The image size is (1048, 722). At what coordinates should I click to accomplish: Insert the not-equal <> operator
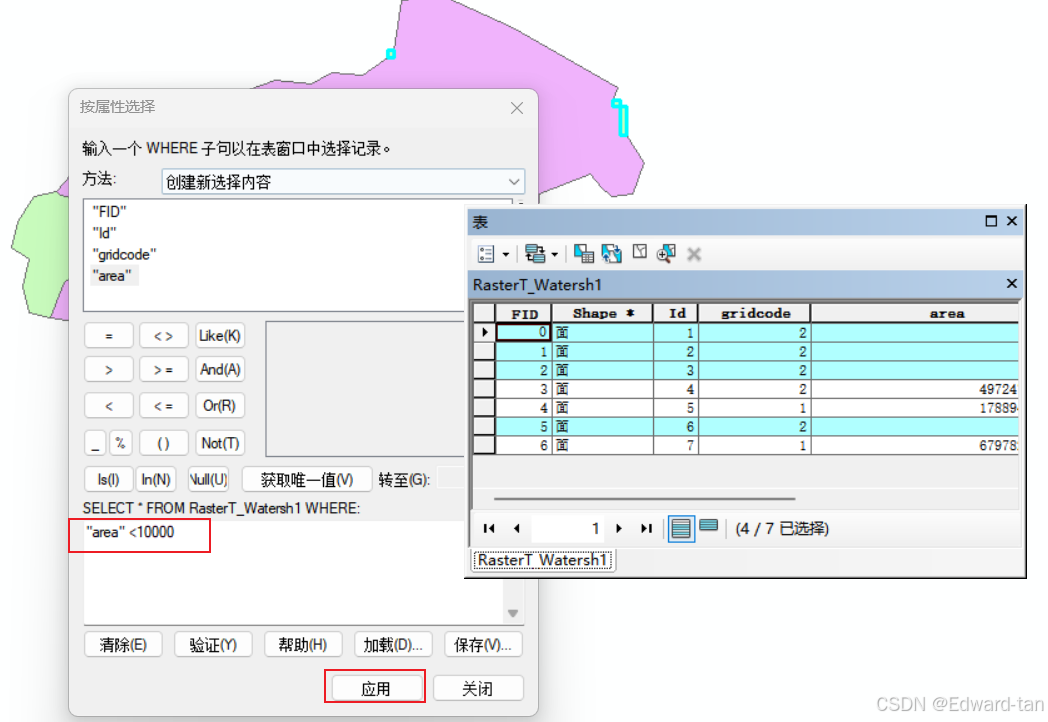pos(164,336)
